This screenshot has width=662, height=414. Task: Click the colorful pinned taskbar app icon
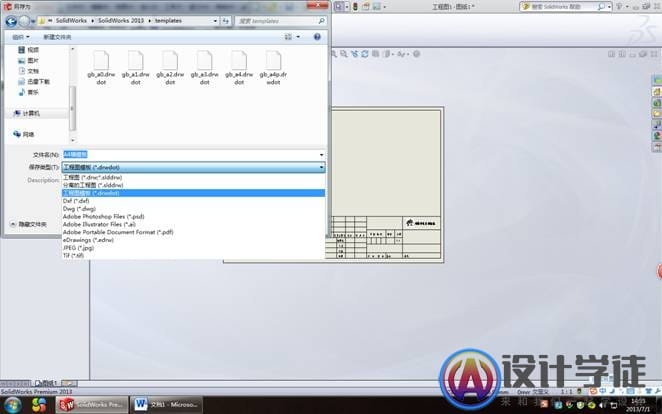coord(39,405)
